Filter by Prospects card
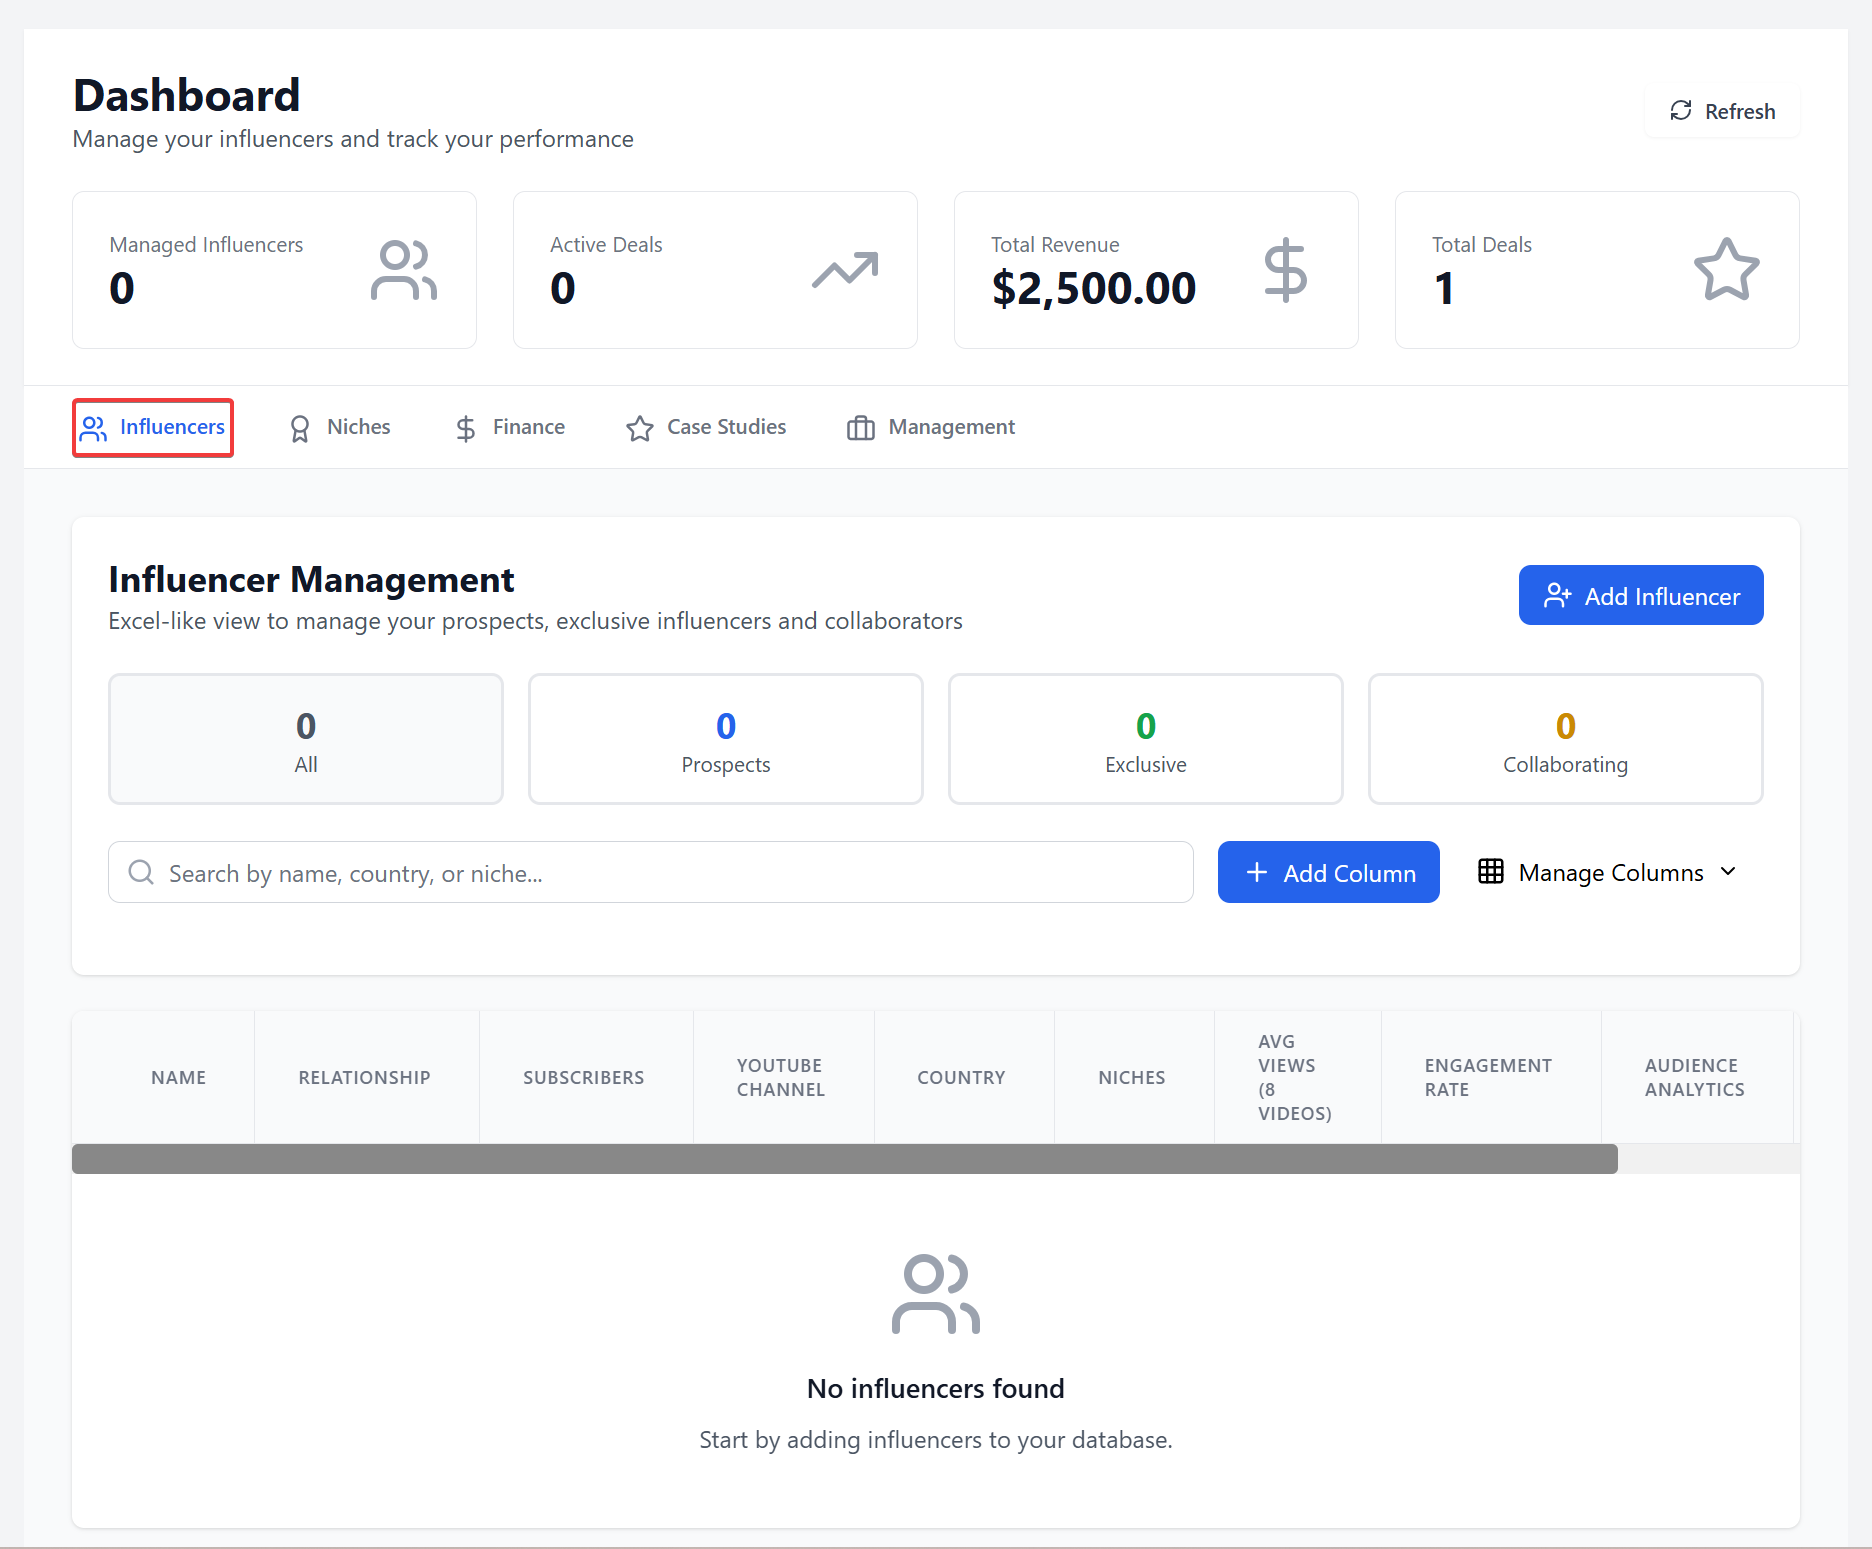Image resolution: width=1872 pixels, height=1549 pixels. (x=726, y=740)
